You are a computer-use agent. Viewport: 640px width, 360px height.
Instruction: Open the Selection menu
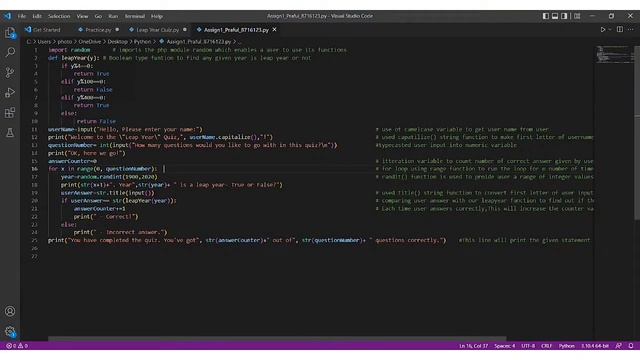click(59, 16)
